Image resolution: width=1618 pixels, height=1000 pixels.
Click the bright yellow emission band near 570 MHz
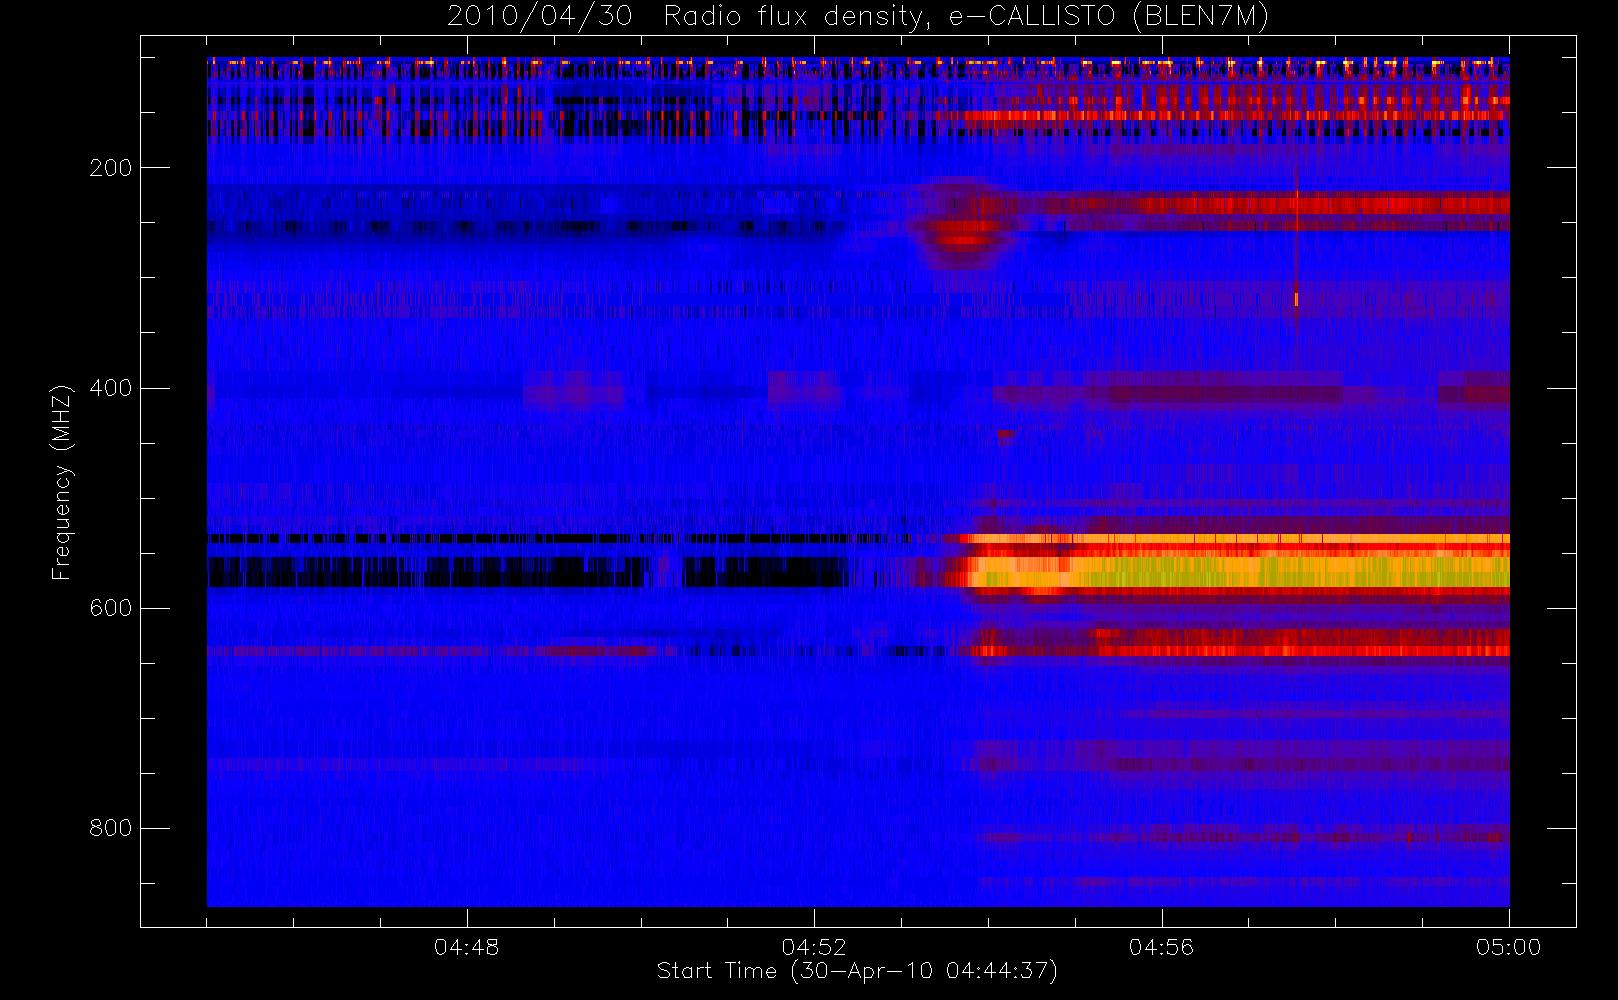1240,572
